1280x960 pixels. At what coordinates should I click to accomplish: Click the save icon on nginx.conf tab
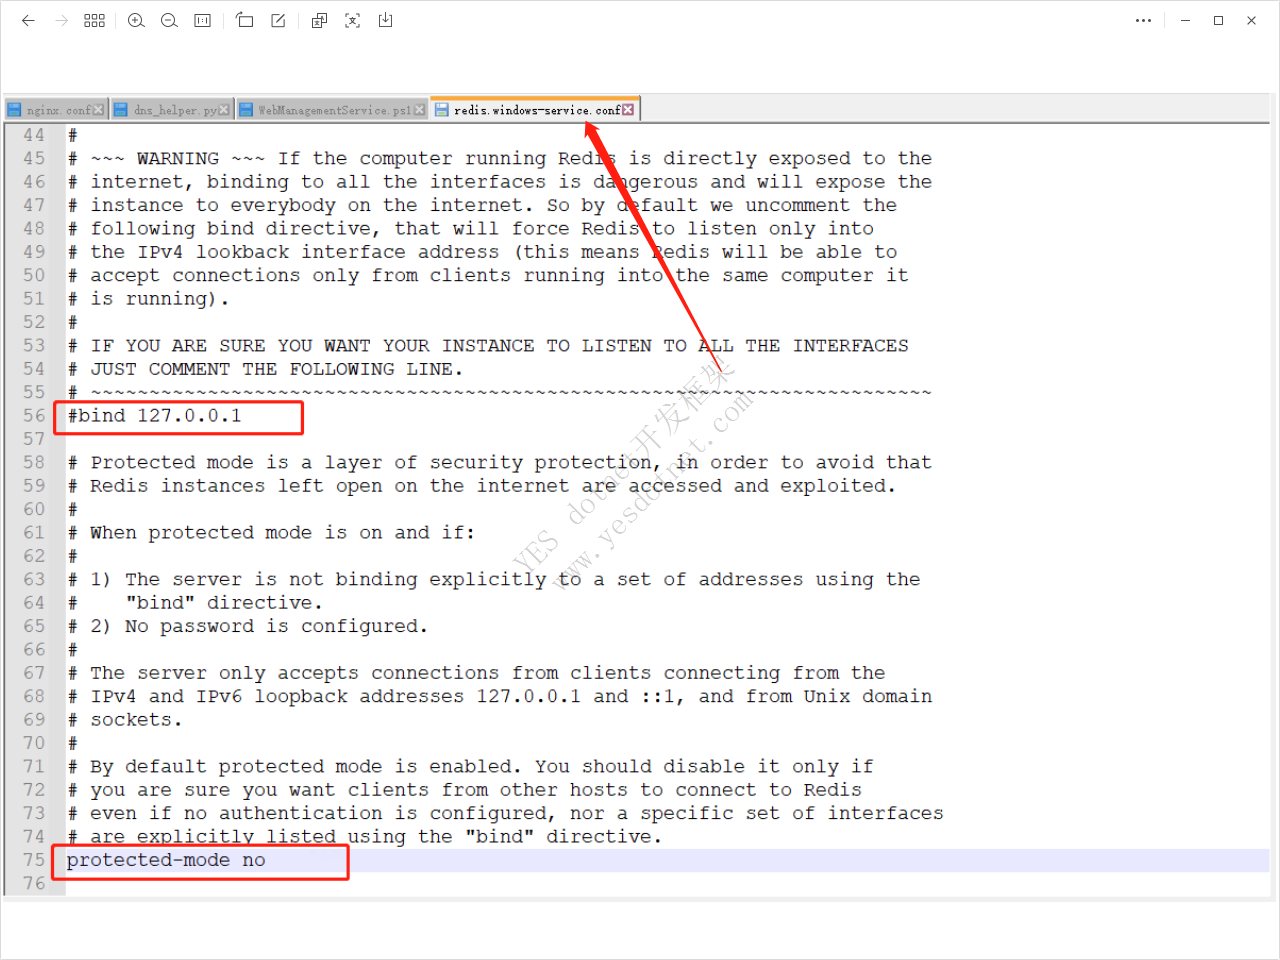15,110
